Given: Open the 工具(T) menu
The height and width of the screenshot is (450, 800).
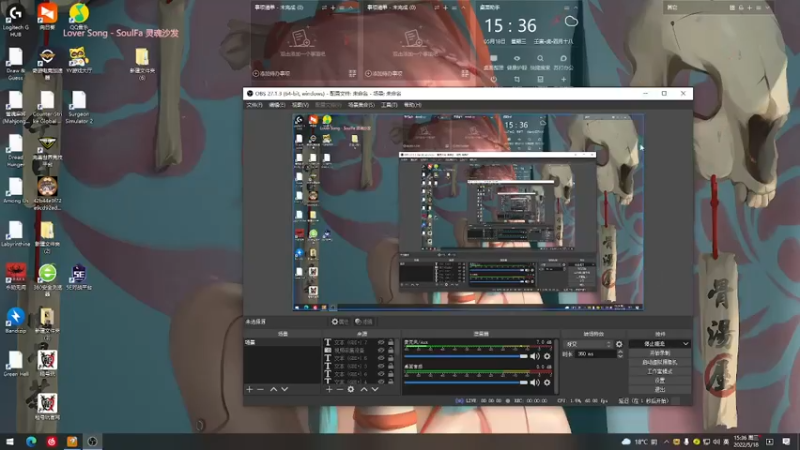Looking at the screenshot, I should coord(389,105).
